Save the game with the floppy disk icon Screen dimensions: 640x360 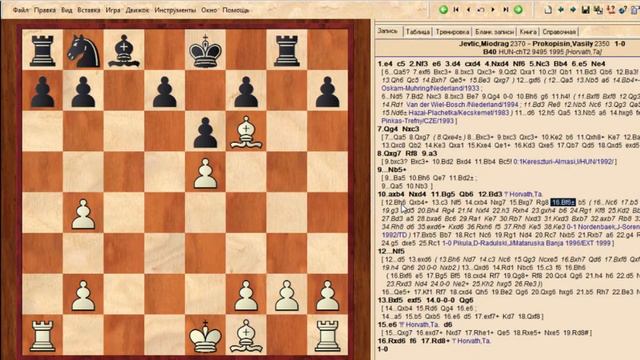586,10
